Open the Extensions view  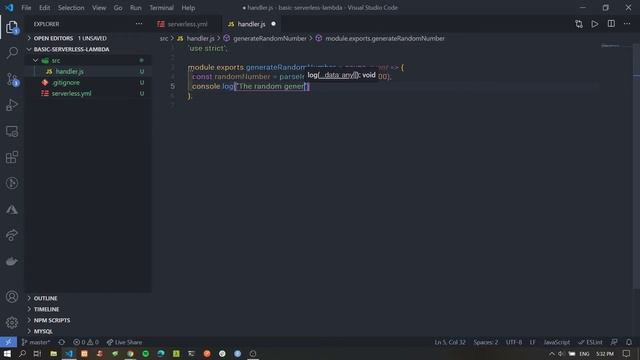coord(12,158)
